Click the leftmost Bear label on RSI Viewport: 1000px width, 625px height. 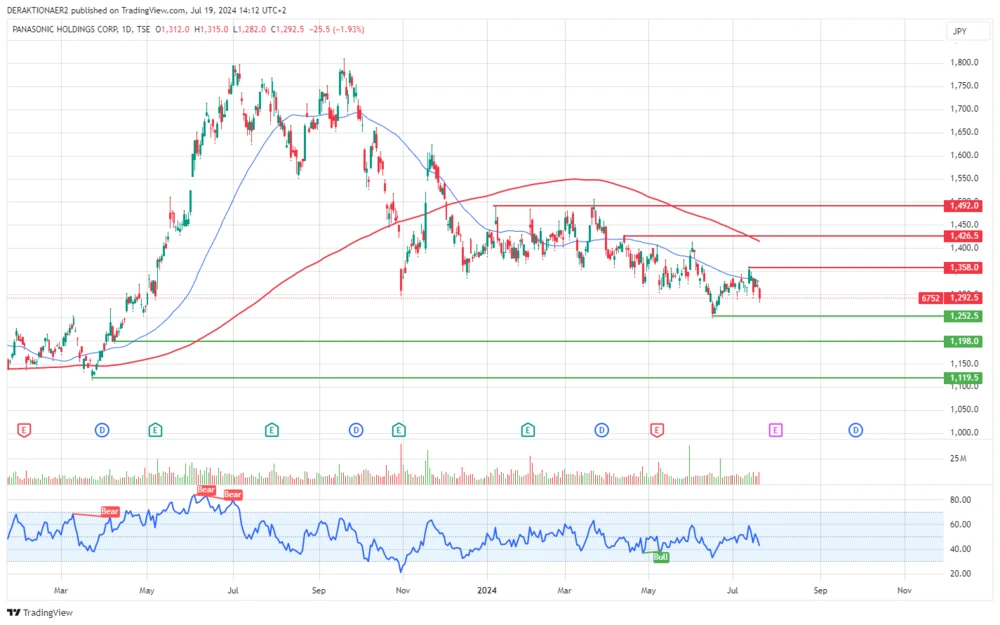[x=110, y=511]
